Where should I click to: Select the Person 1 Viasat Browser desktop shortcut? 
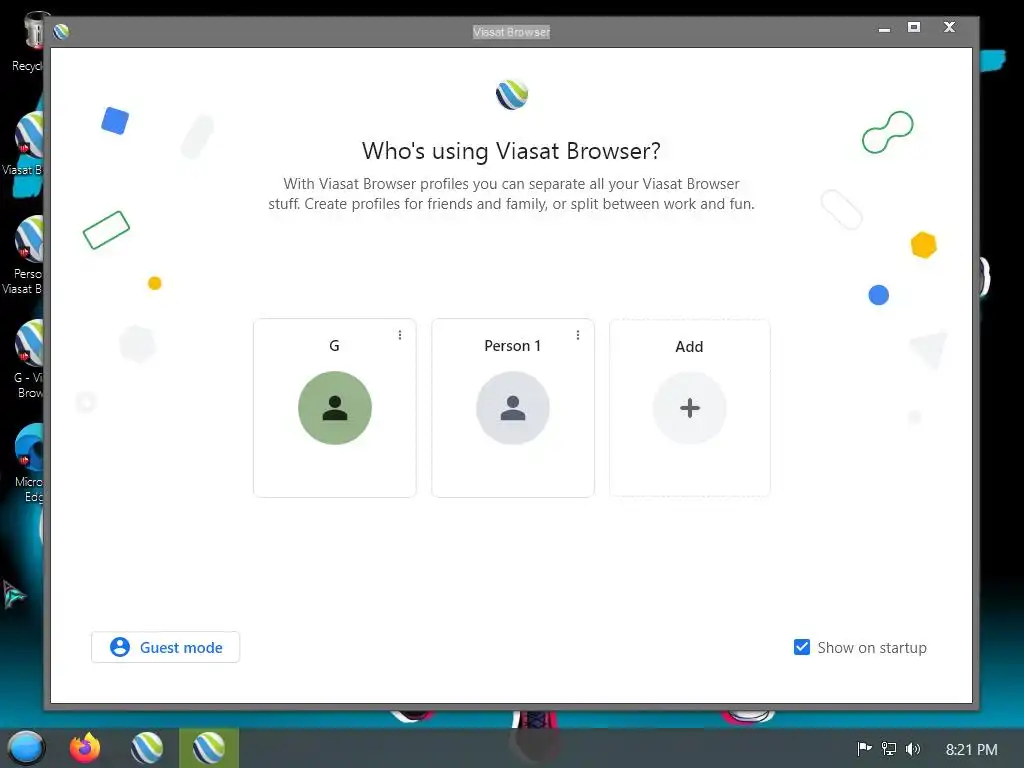click(25, 255)
